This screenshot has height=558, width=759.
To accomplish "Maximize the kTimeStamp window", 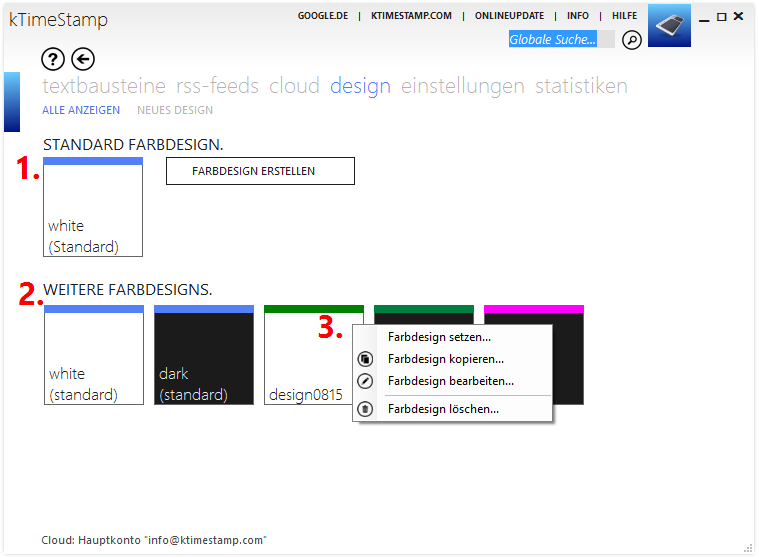I will point(721,17).
